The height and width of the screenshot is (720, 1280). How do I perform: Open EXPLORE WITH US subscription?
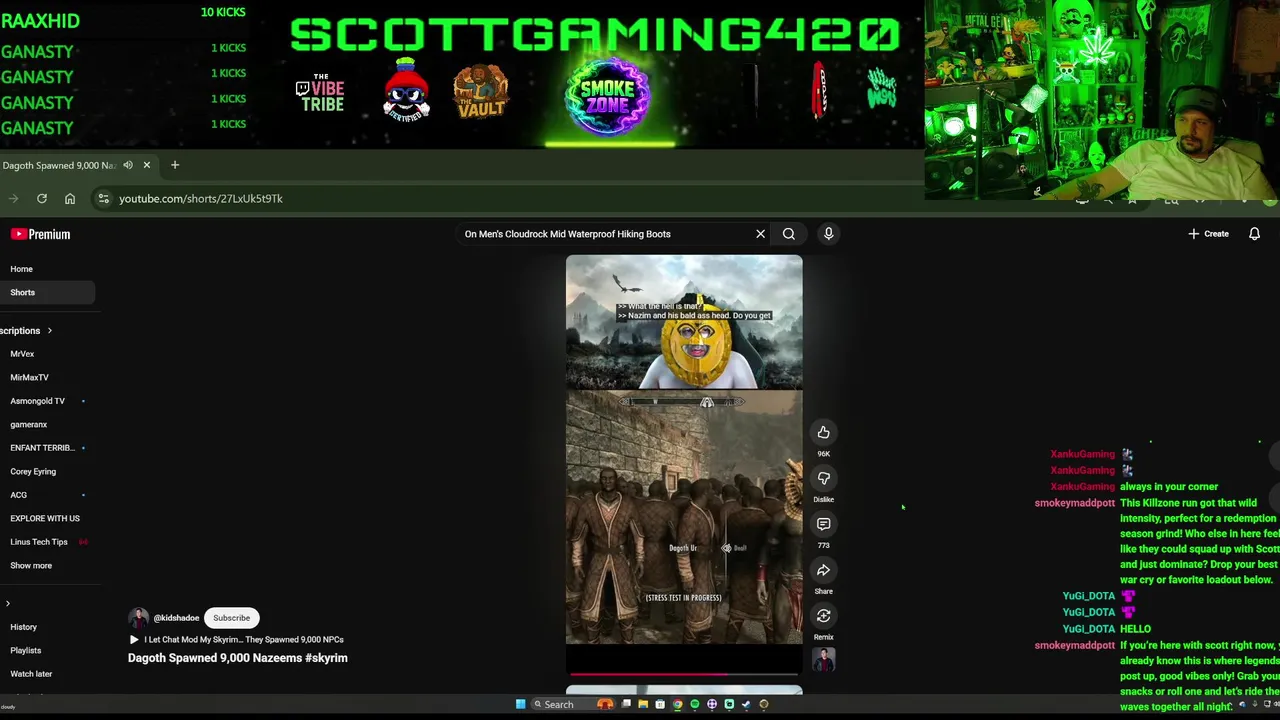(x=44, y=519)
